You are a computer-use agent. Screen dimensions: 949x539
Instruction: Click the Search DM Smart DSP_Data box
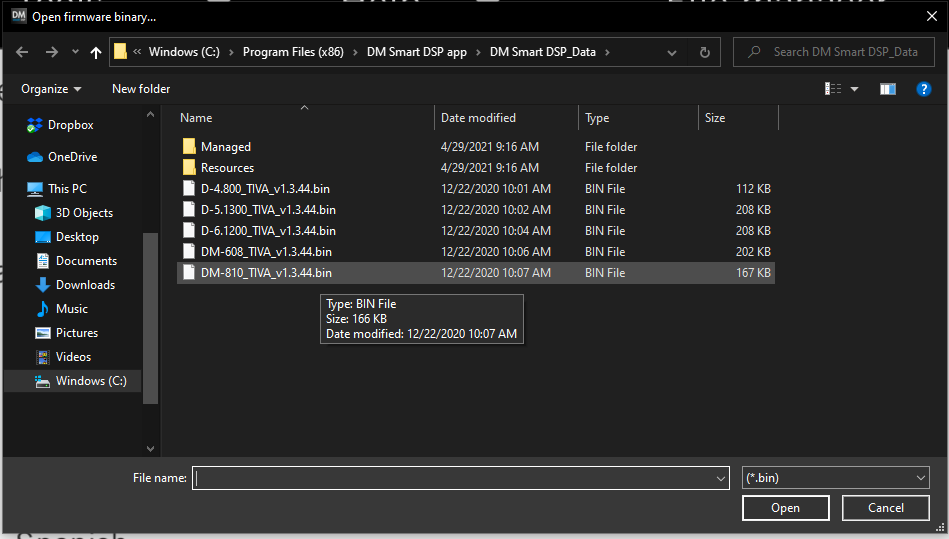pos(834,52)
